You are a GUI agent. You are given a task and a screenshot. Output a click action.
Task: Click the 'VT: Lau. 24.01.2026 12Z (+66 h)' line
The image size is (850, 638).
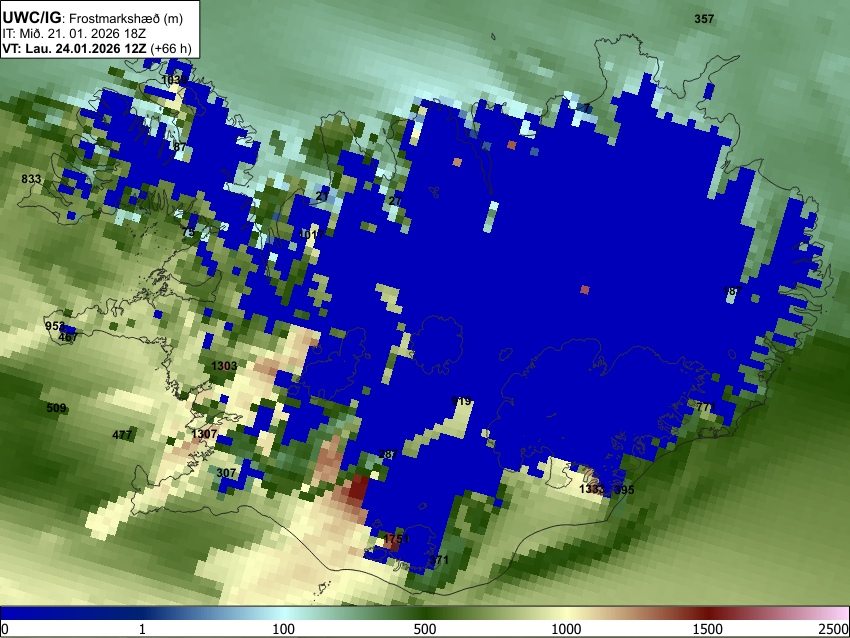97,48
